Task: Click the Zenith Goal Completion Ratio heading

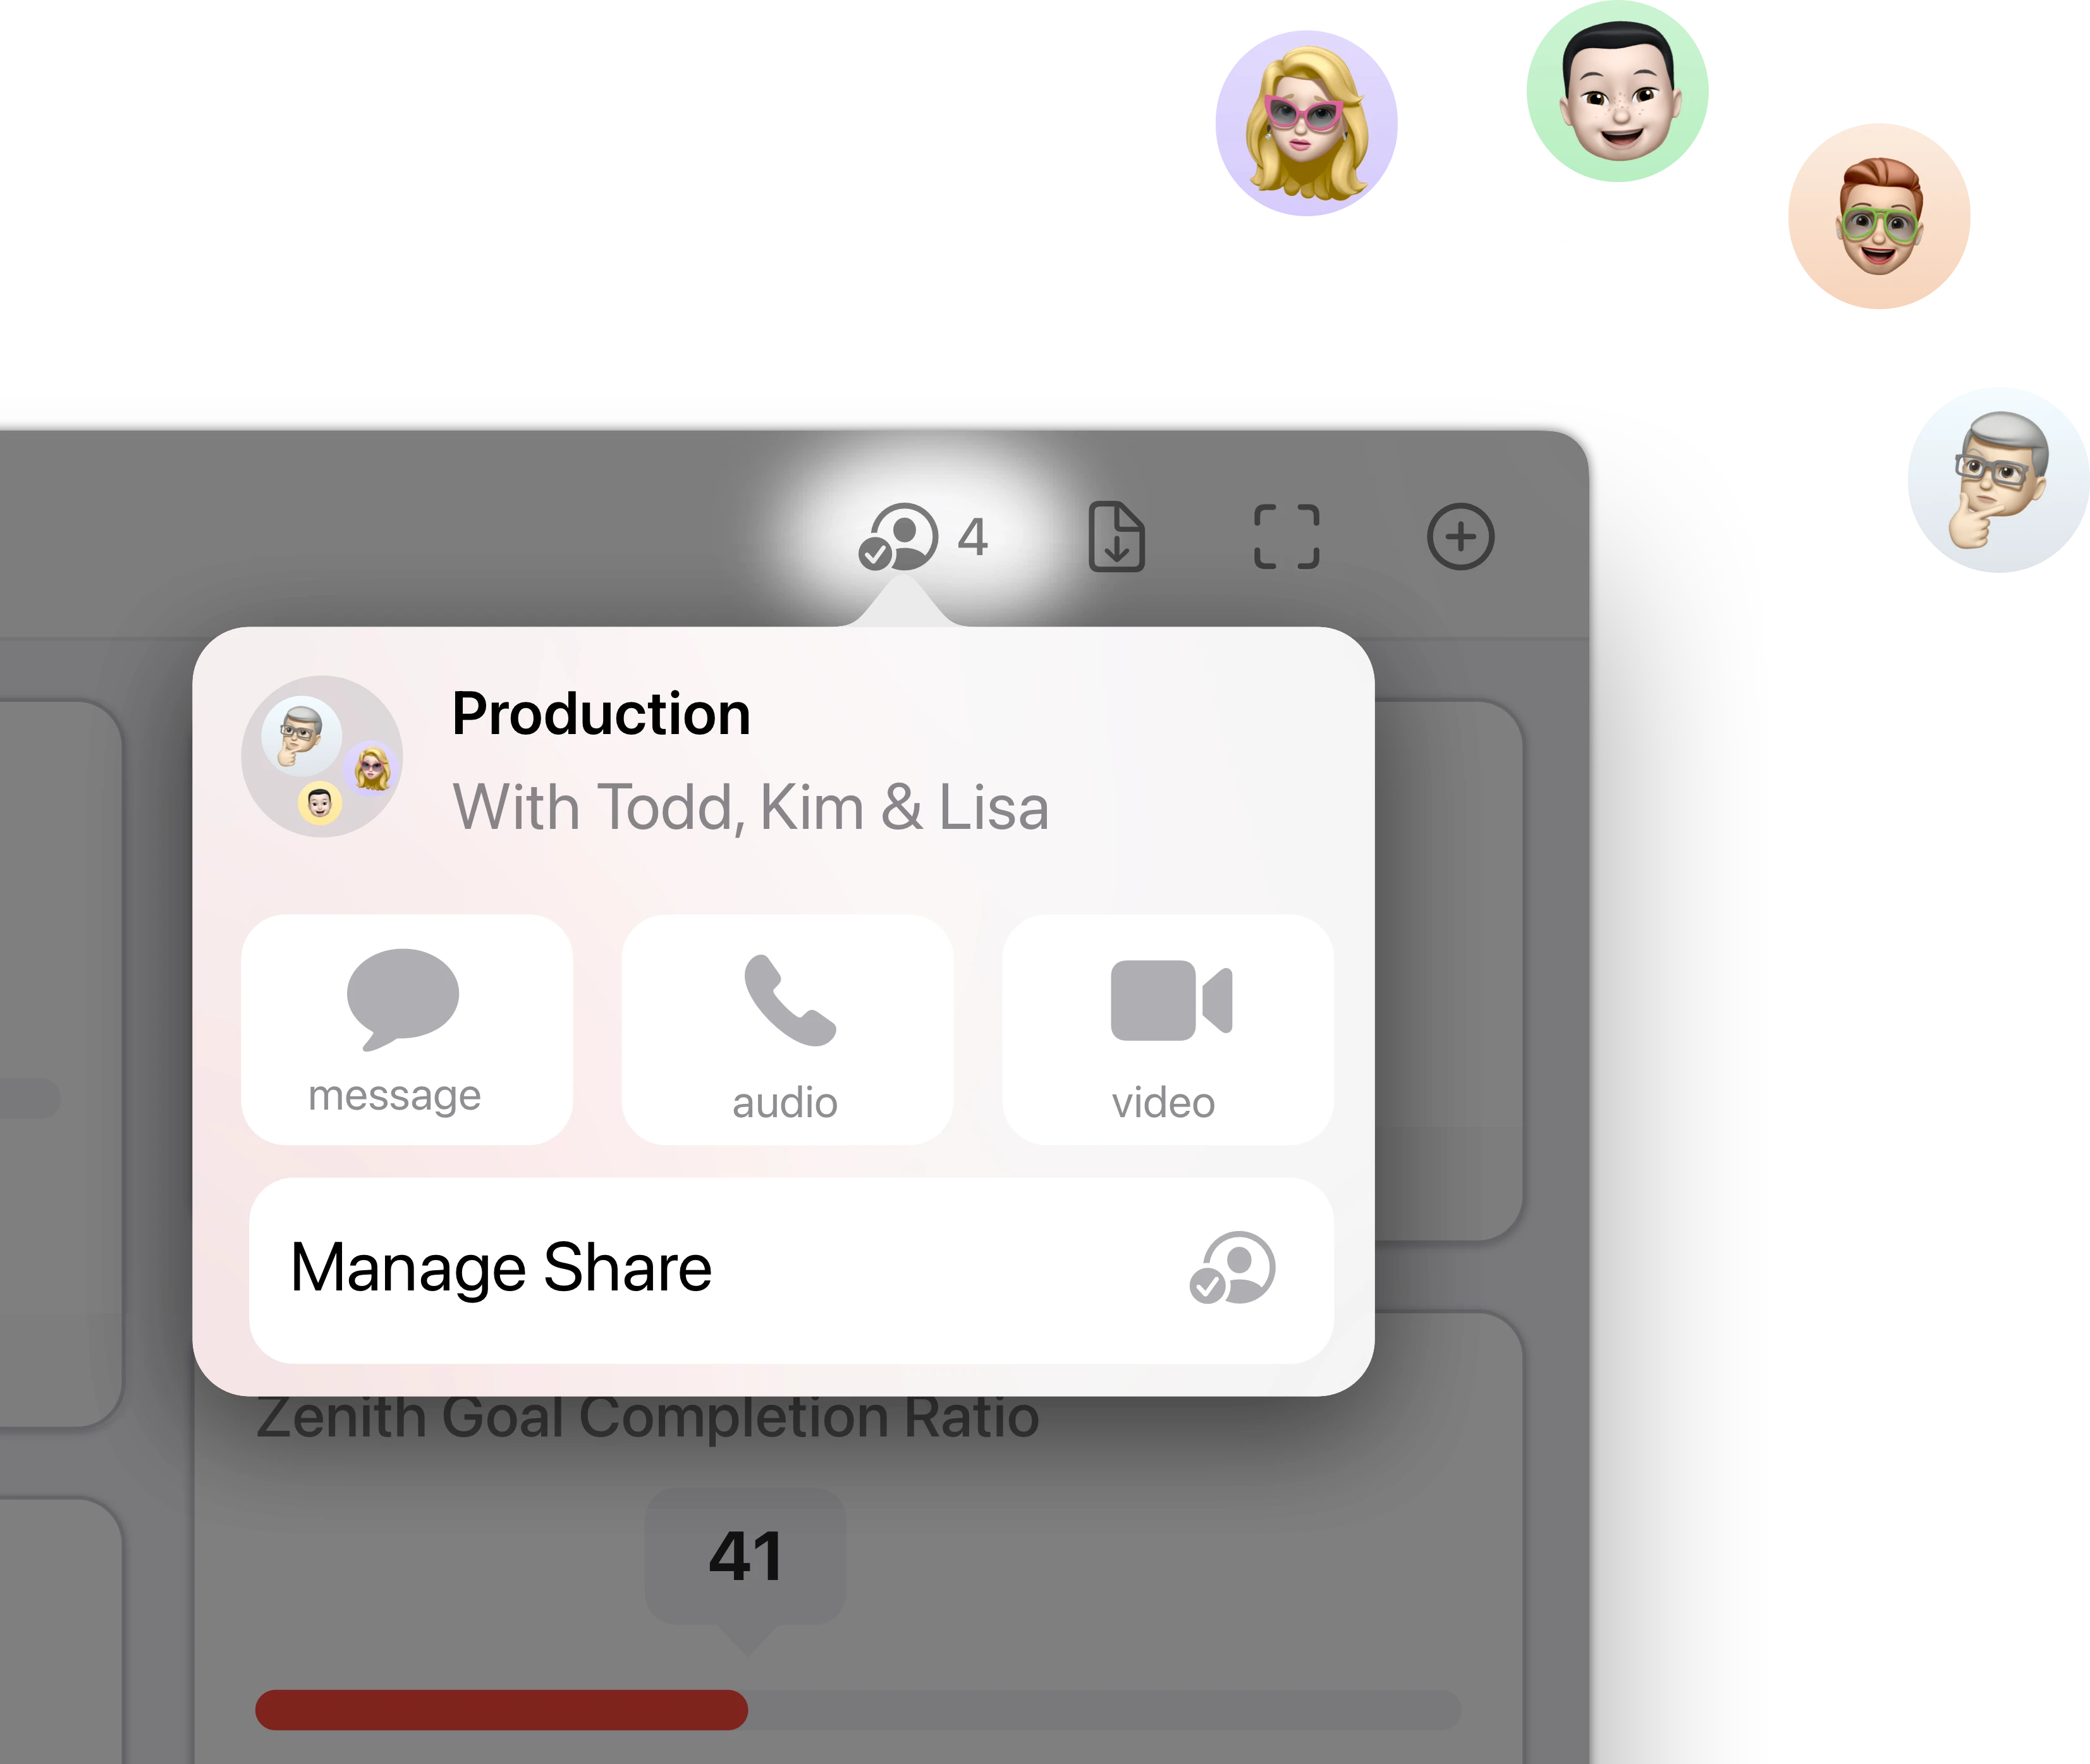Action: pyautogui.click(x=648, y=1417)
